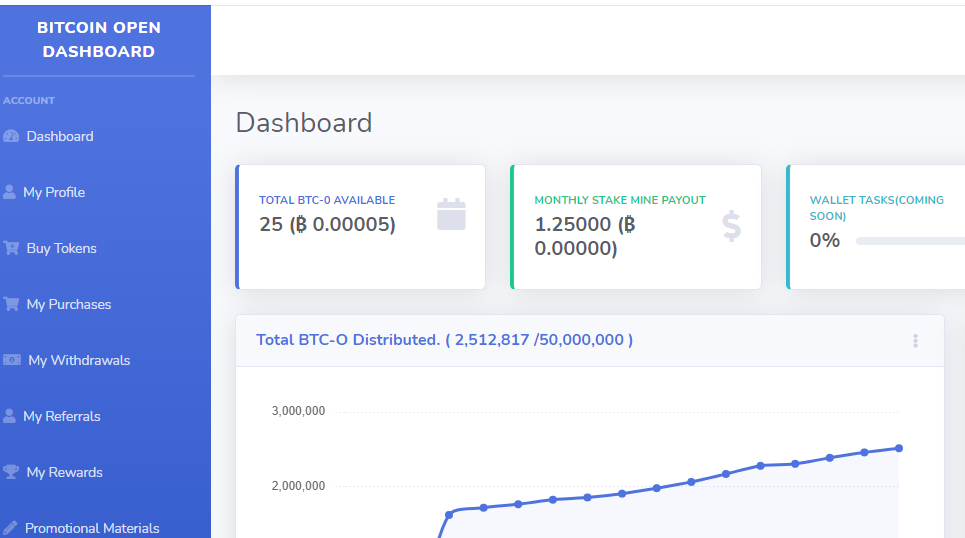The width and height of the screenshot is (965, 538).
Task: Navigate to My Referrals
Action: [x=62, y=416]
